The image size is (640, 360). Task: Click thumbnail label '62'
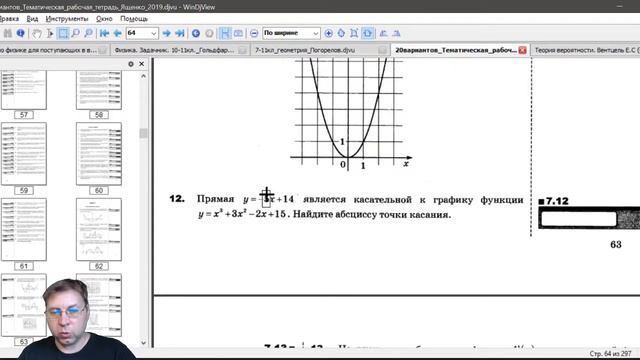click(x=99, y=266)
